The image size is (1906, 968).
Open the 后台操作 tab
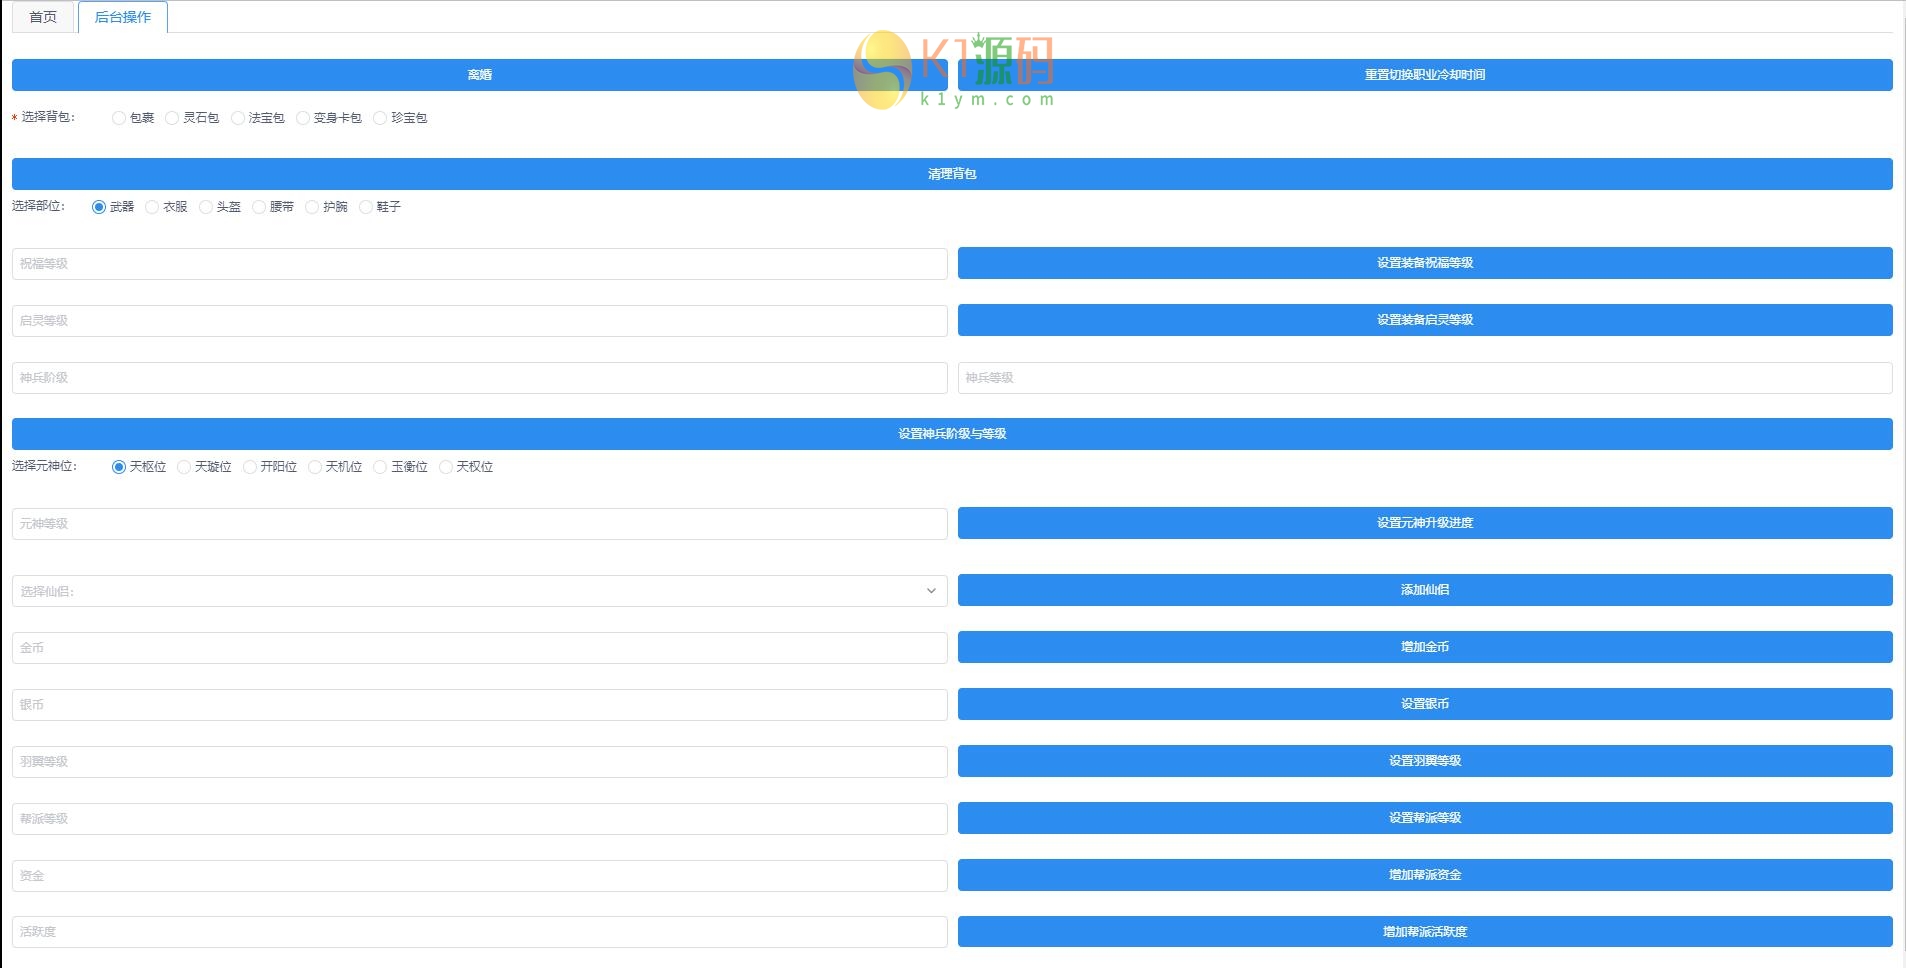coord(123,17)
